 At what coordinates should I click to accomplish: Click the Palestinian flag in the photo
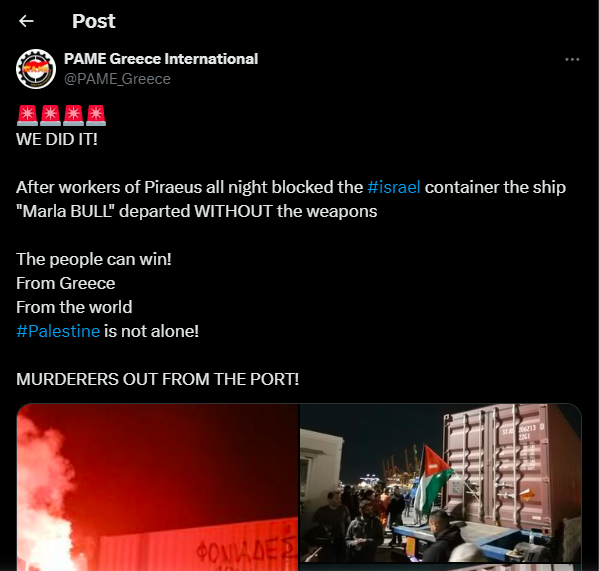432,480
